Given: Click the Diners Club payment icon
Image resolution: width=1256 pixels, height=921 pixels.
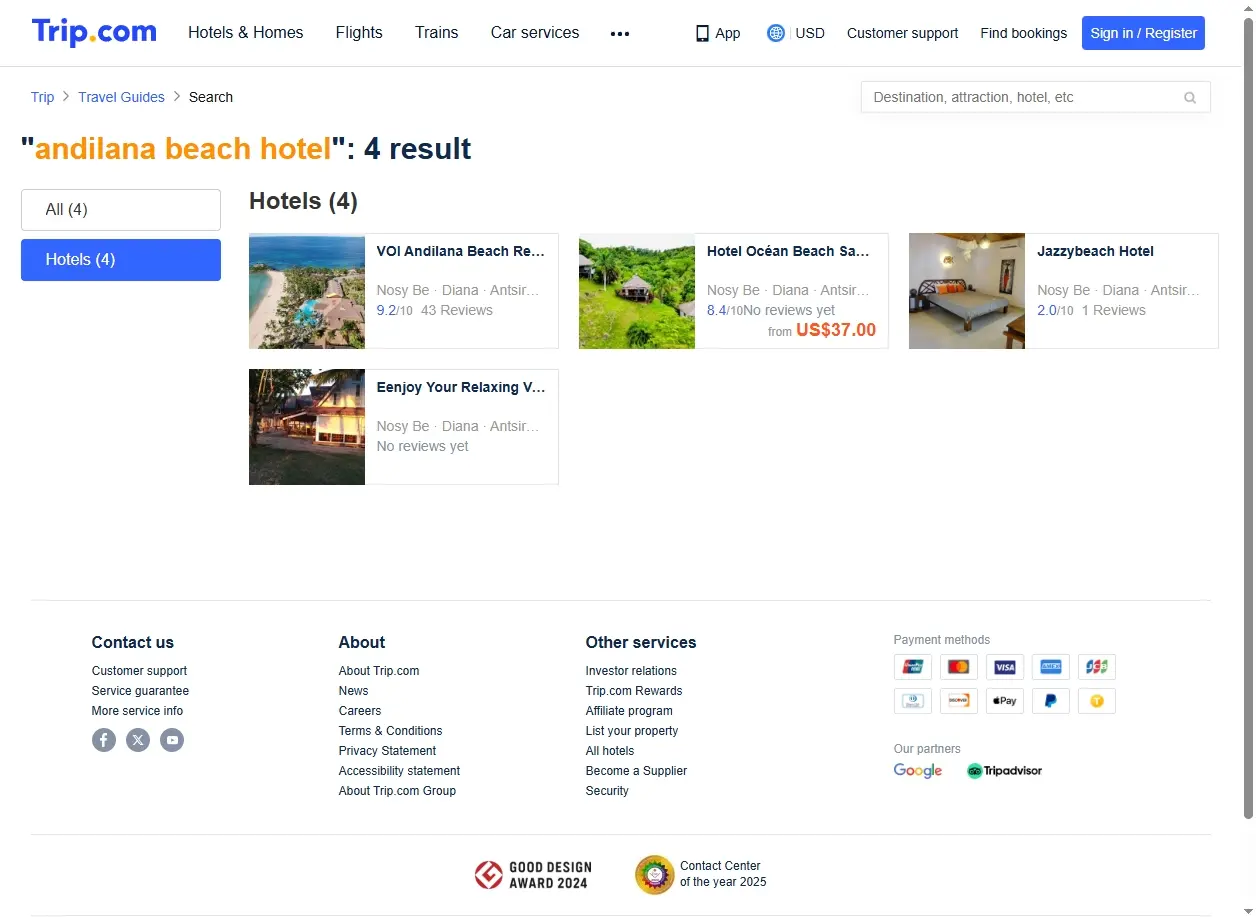Looking at the screenshot, I should point(913,701).
